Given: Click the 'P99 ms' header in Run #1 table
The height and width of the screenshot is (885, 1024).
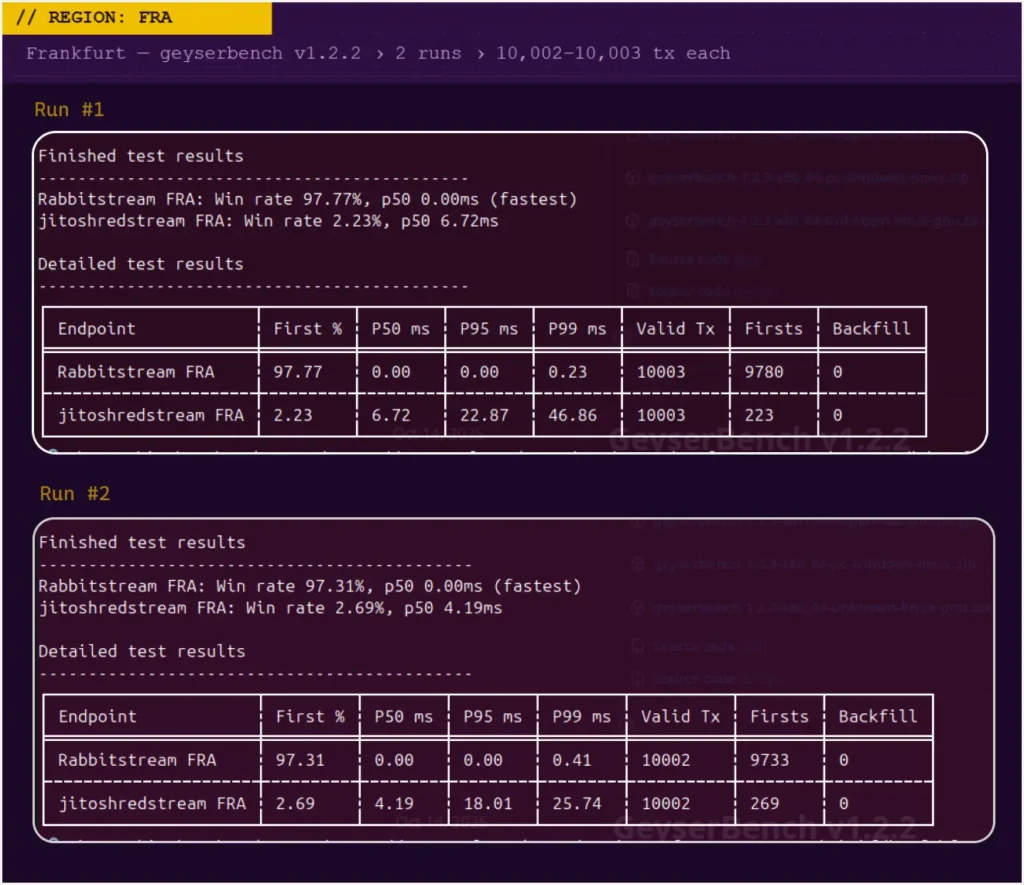Looking at the screenshot, I should (577, 329).
